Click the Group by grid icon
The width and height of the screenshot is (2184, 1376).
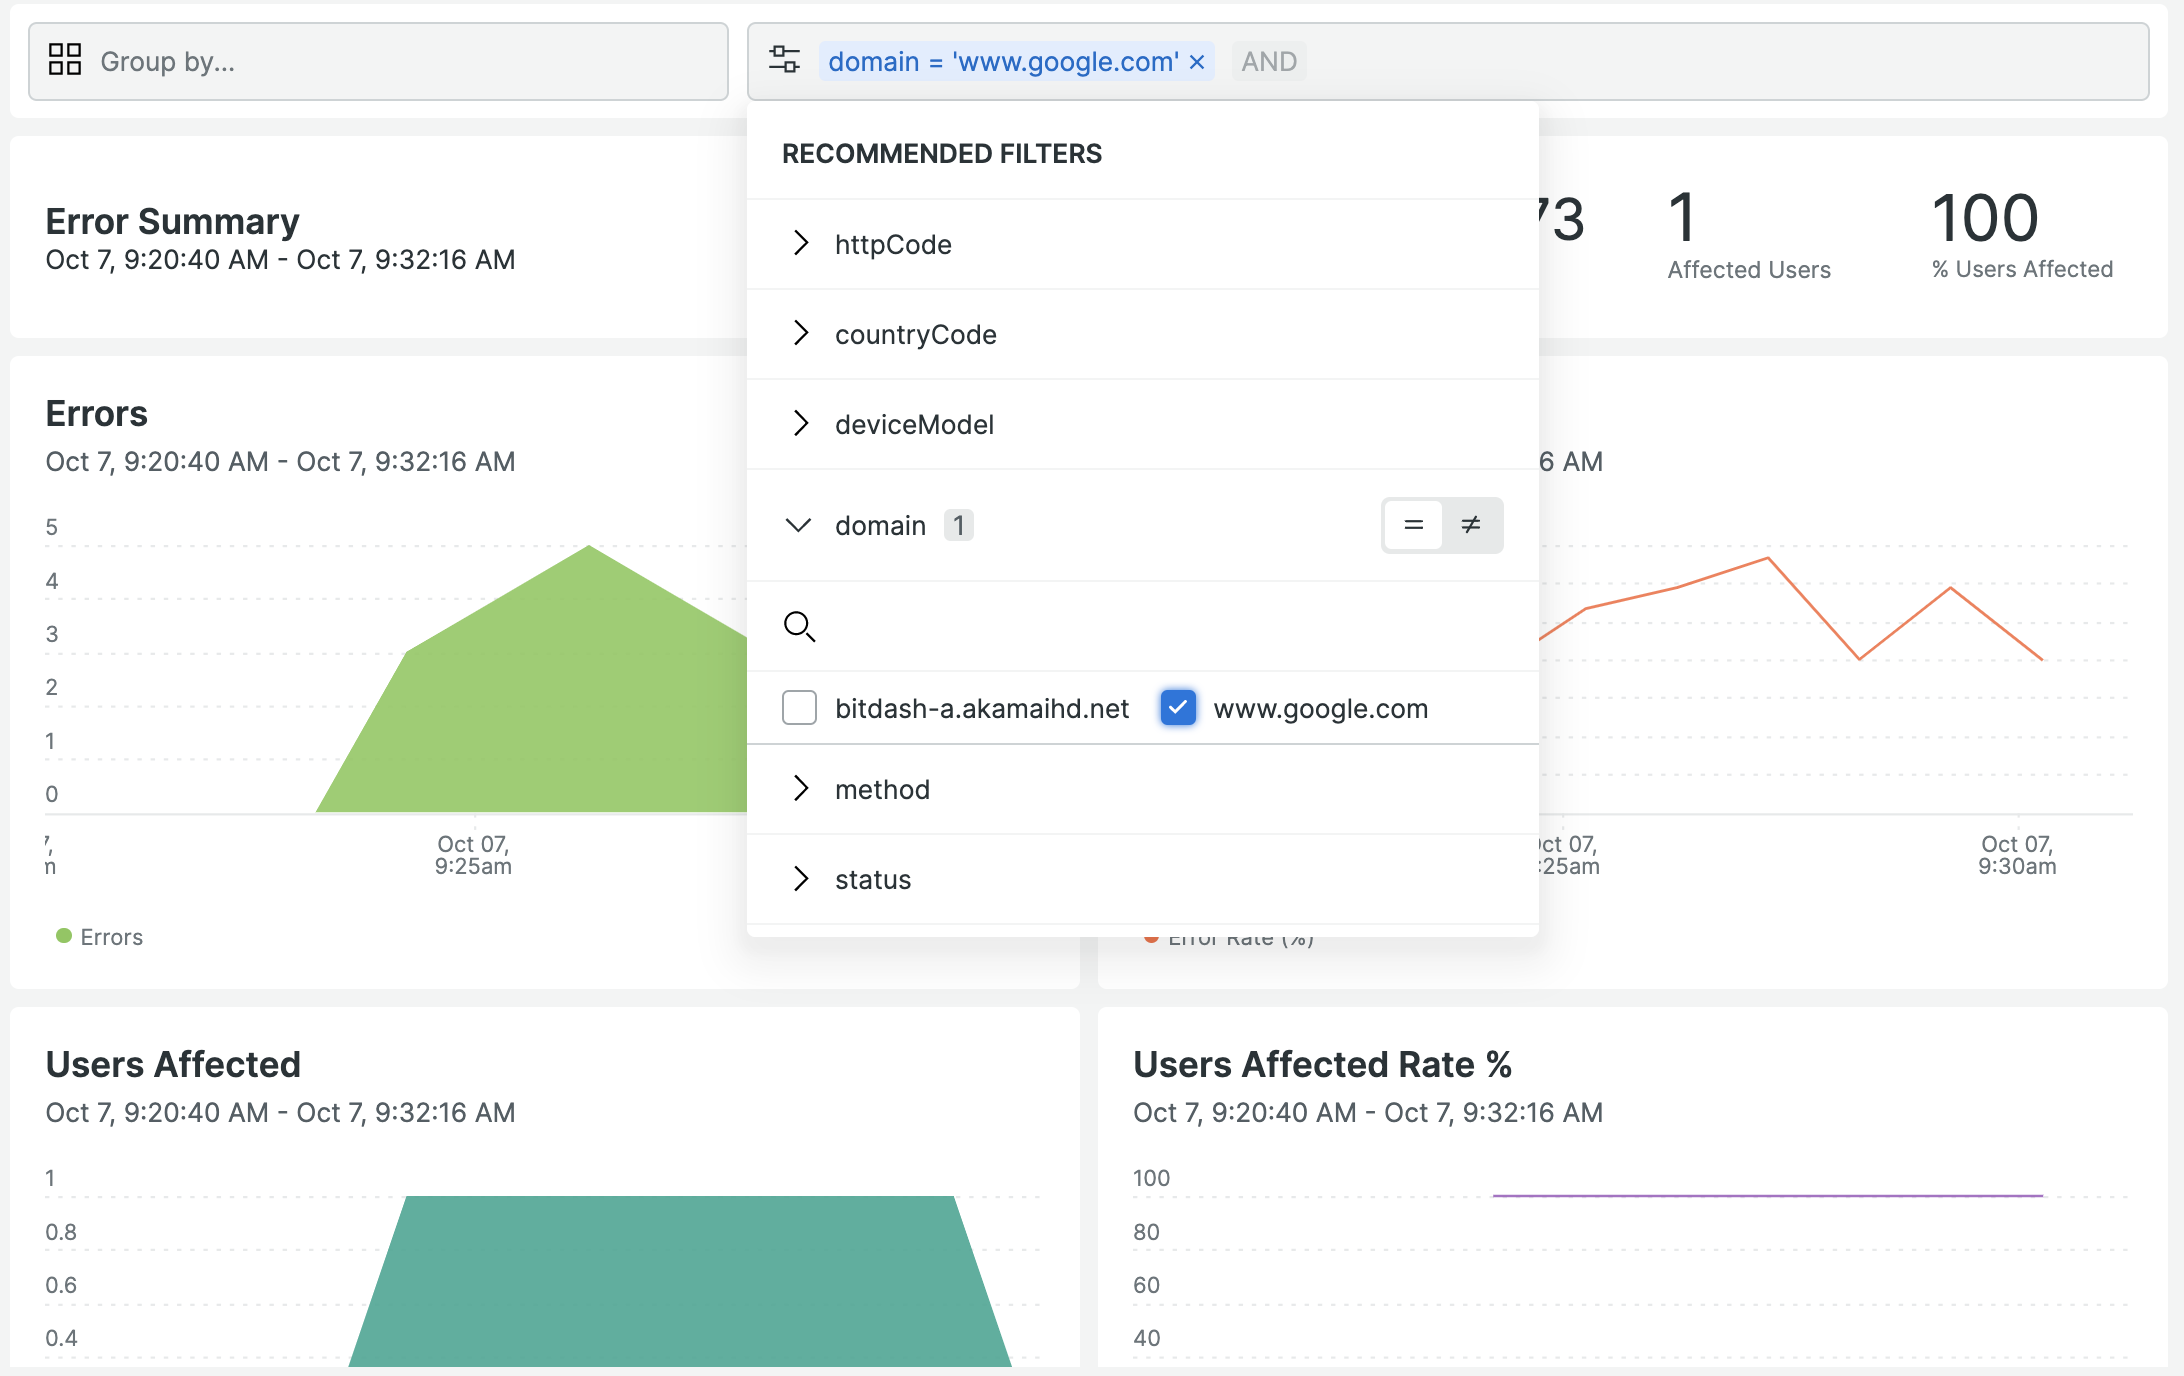pos(65,60)
